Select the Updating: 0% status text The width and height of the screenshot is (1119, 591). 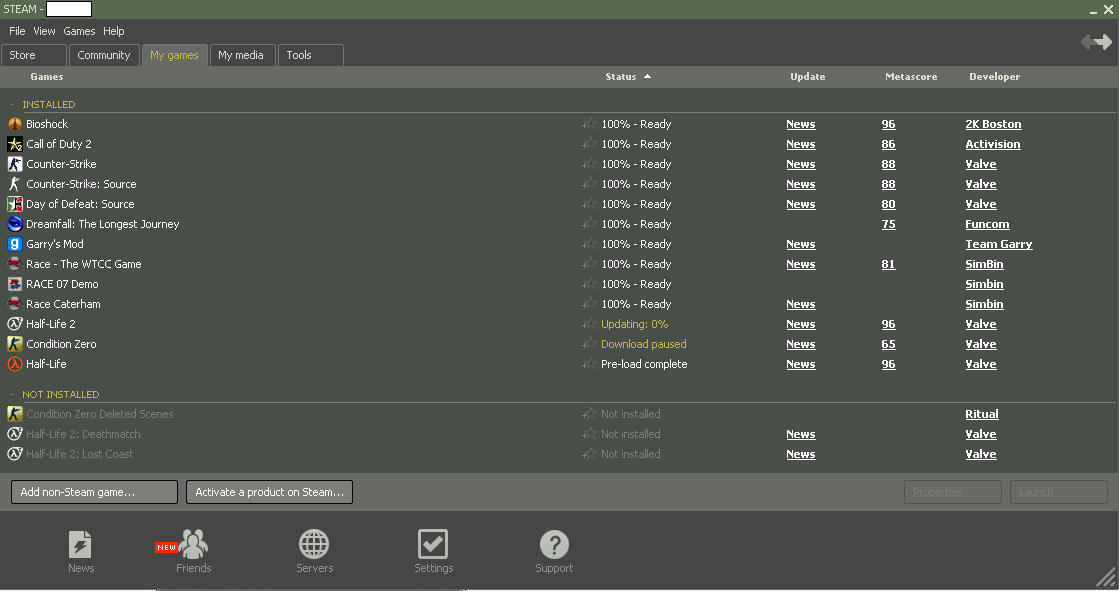634,324
